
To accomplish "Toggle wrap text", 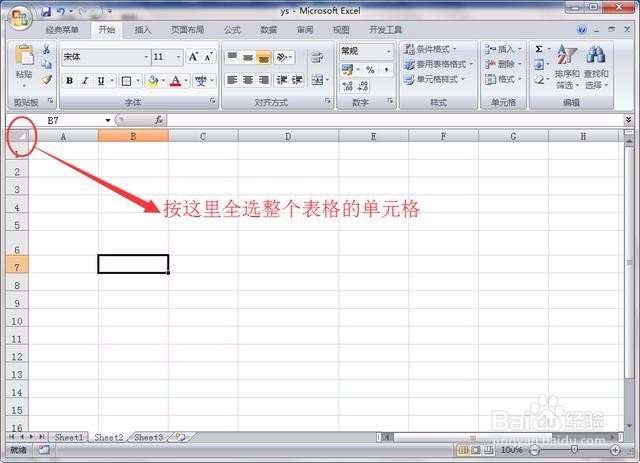I will [317, 58].
